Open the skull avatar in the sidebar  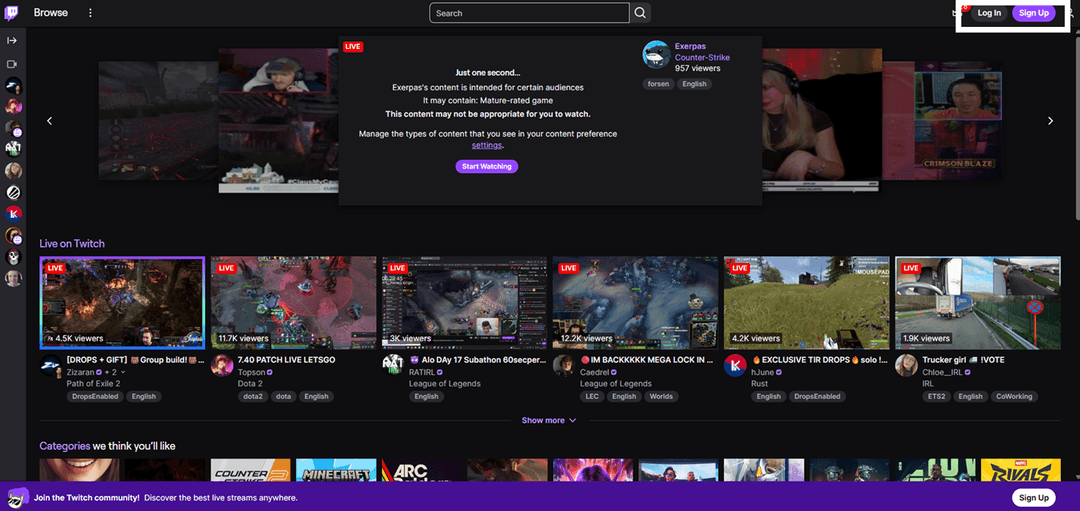(14, 256)
